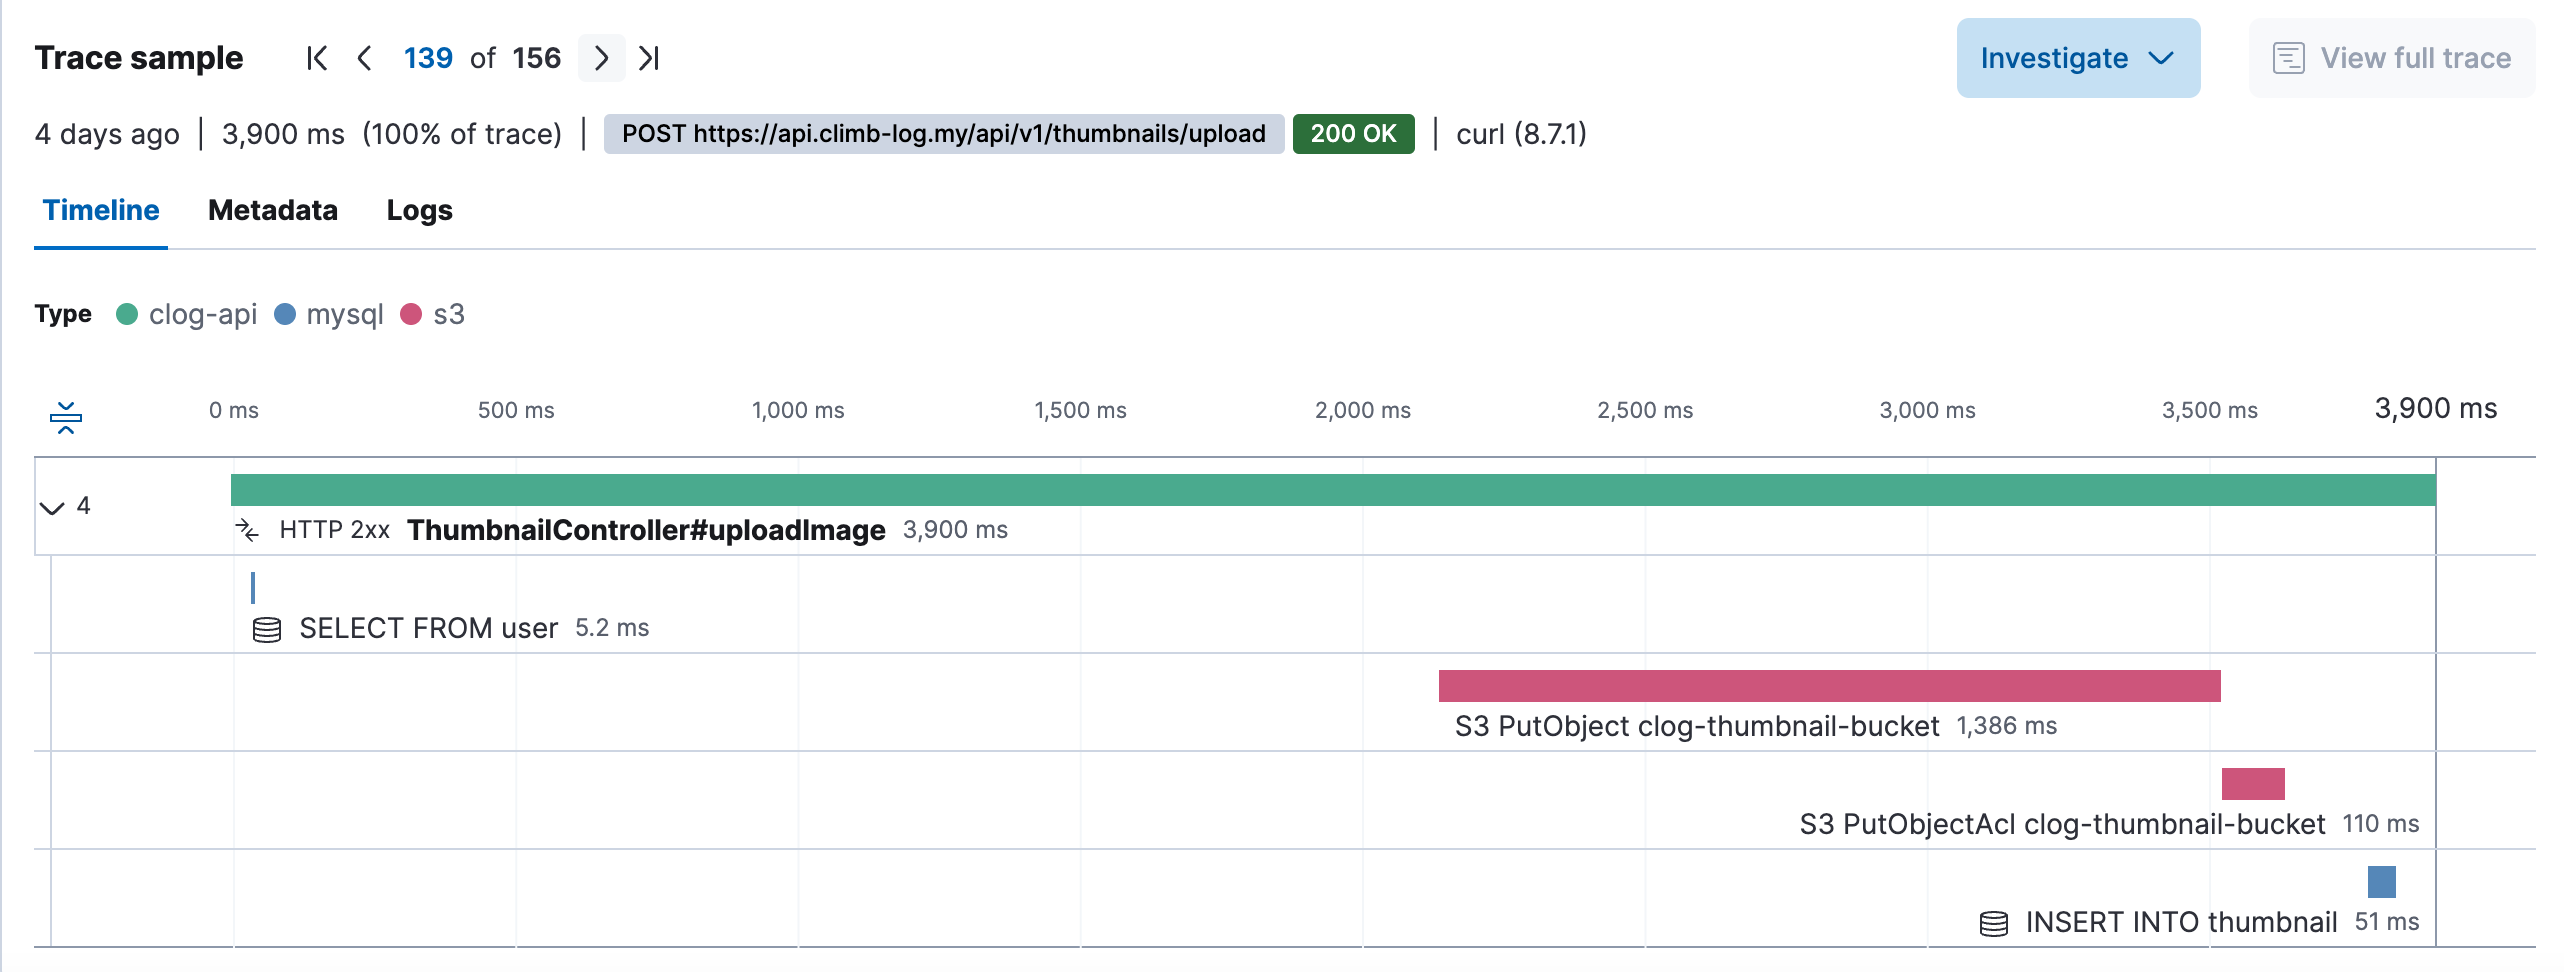Open the Logs tab
The image size is (2564, 972).
pos(420,210)
